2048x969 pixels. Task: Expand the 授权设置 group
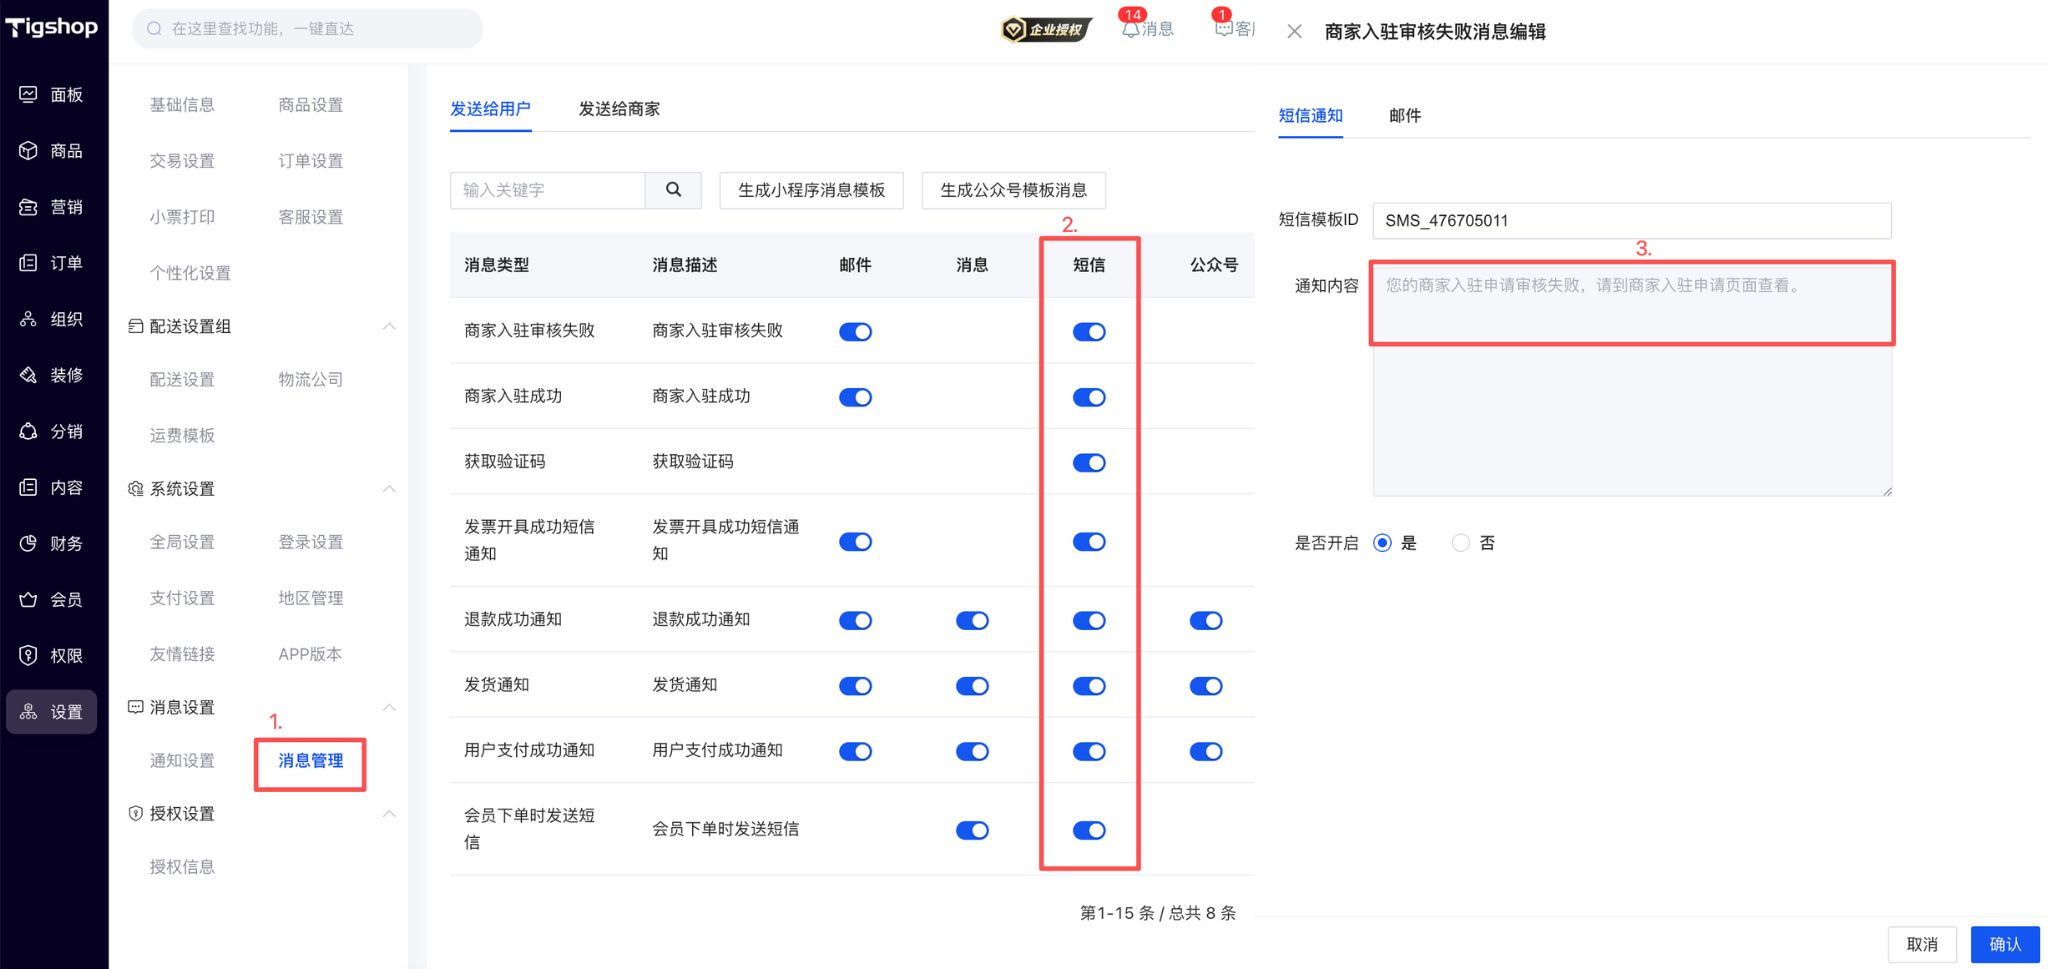(x=389, y=814)
